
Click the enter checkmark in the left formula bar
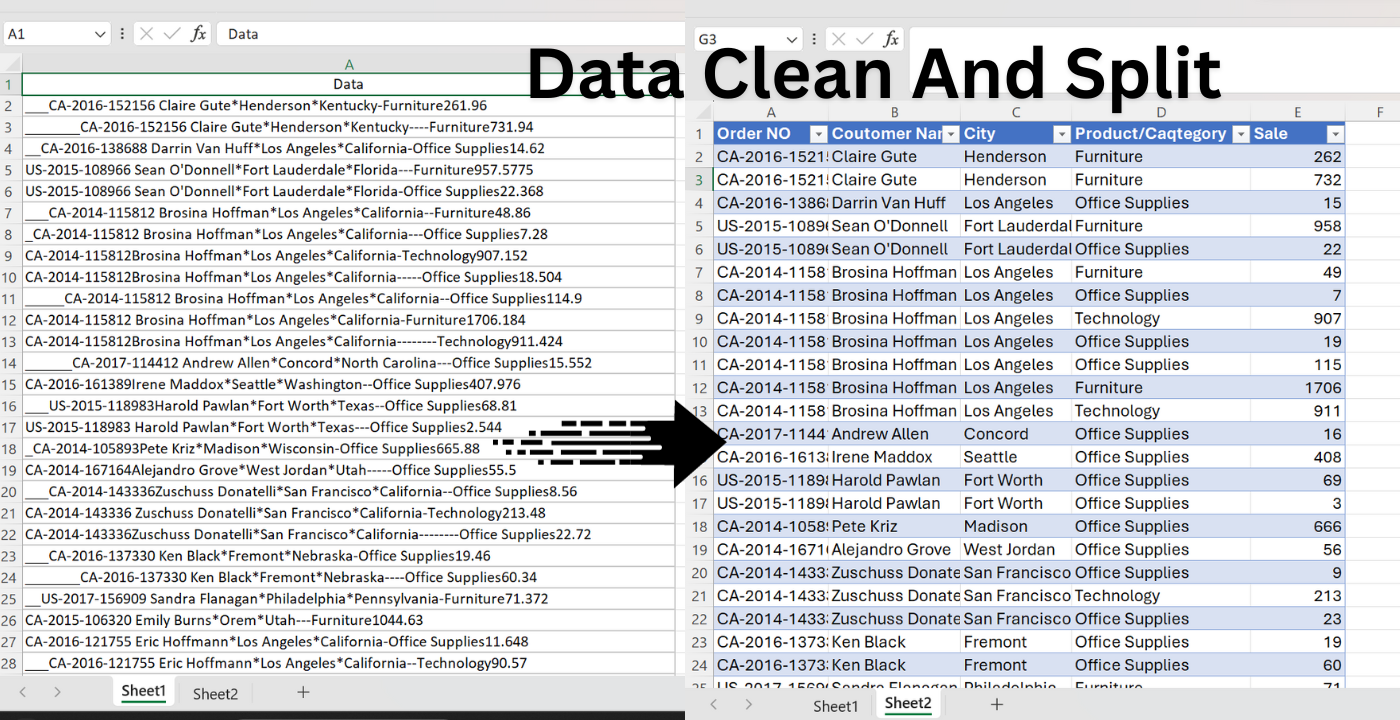[172, 34]
